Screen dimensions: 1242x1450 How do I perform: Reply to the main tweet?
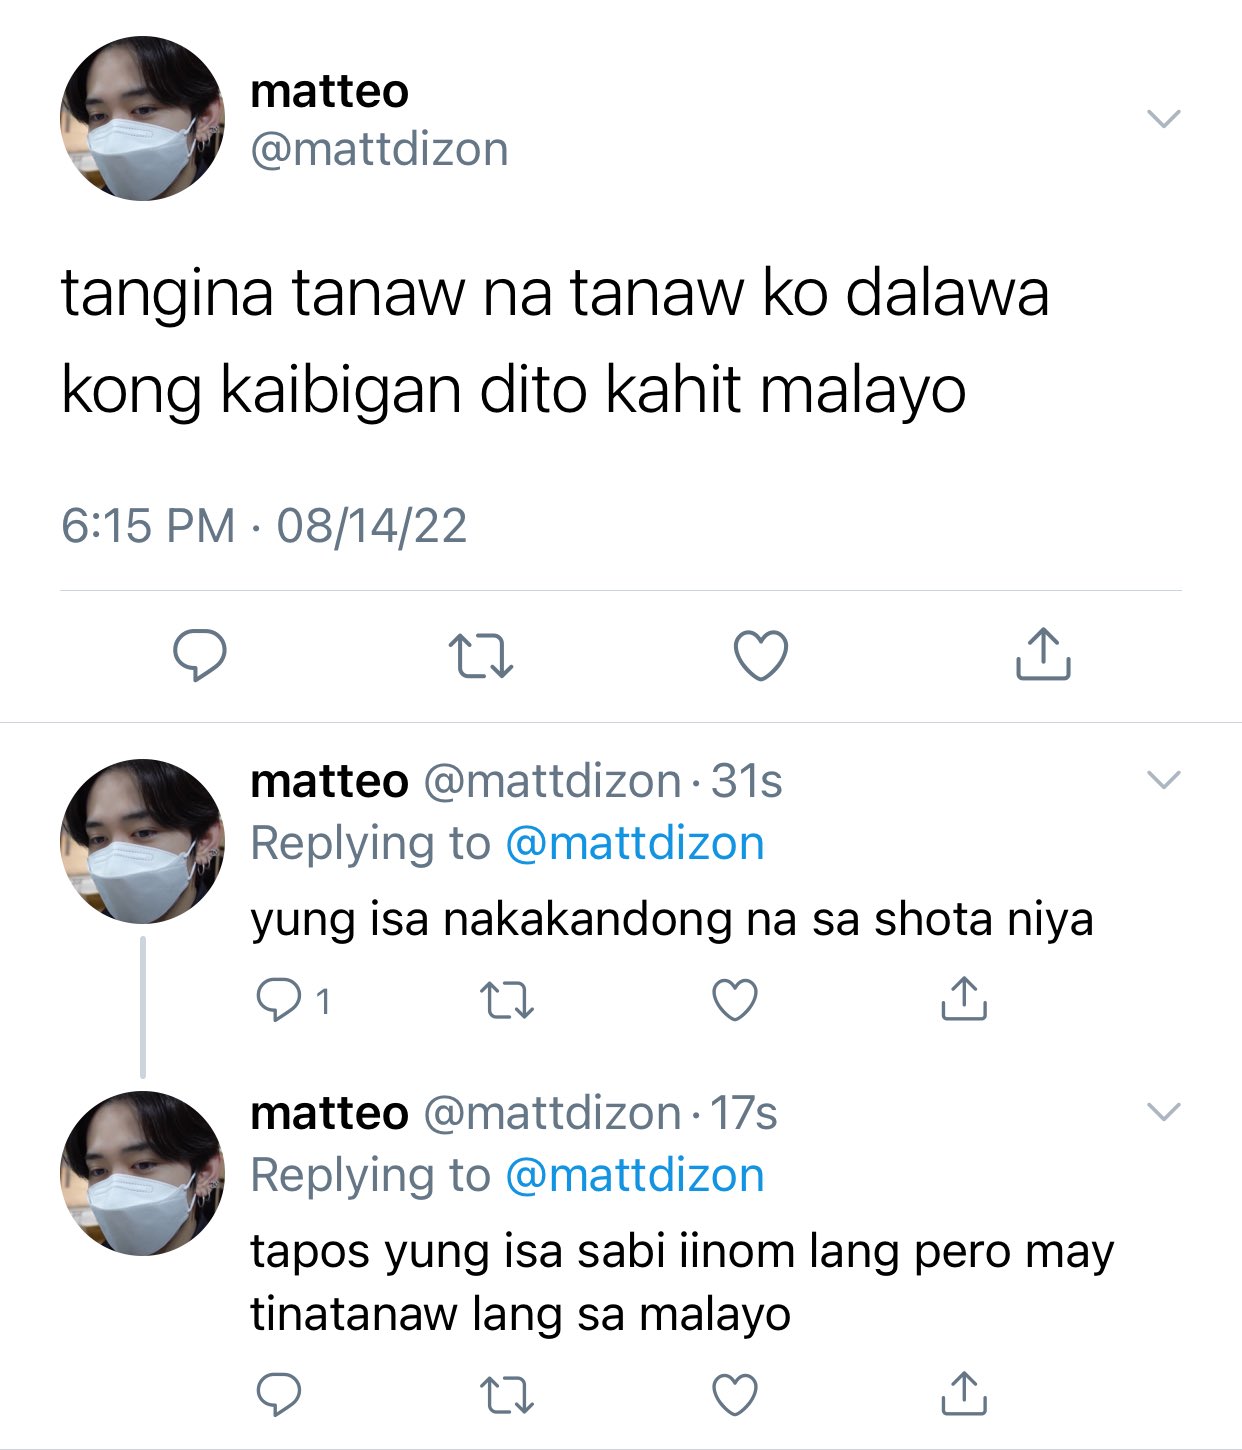click(200, 655)
